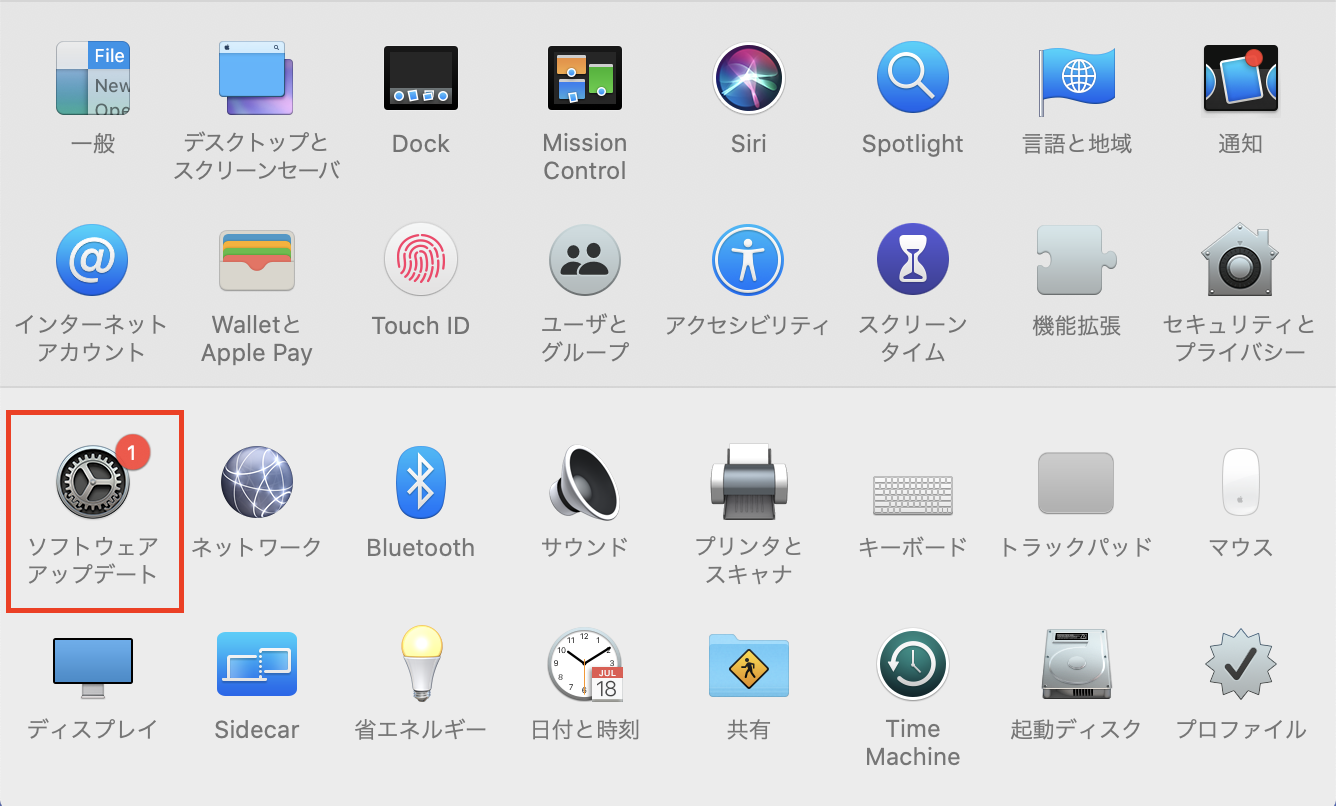Open the 通知 notifications icon
The width and height of the screenshot is (1336, 806).
click(1241, 78)
